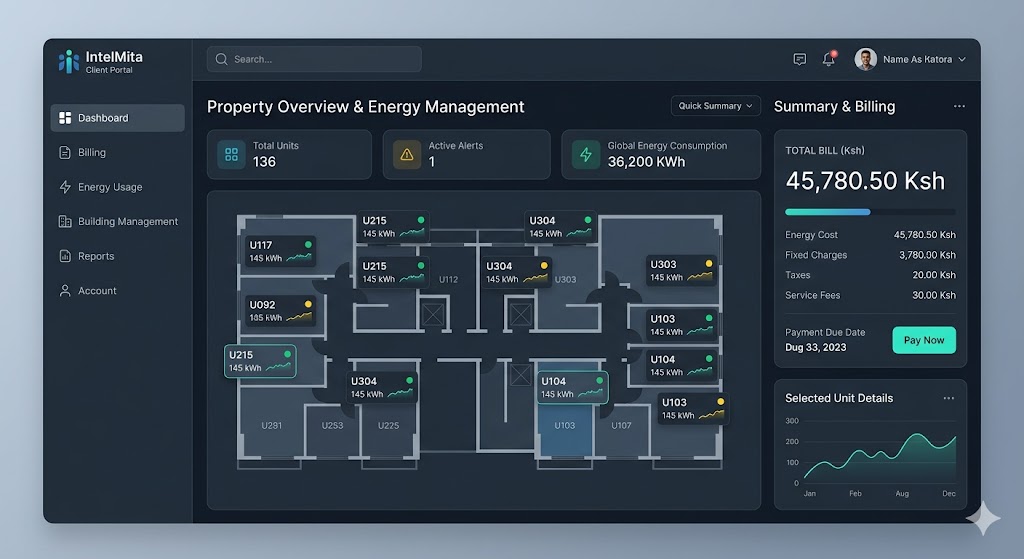The image size is (1024, 559).
Task: Click the Payment Due Date text
Action: click(825, 332)
